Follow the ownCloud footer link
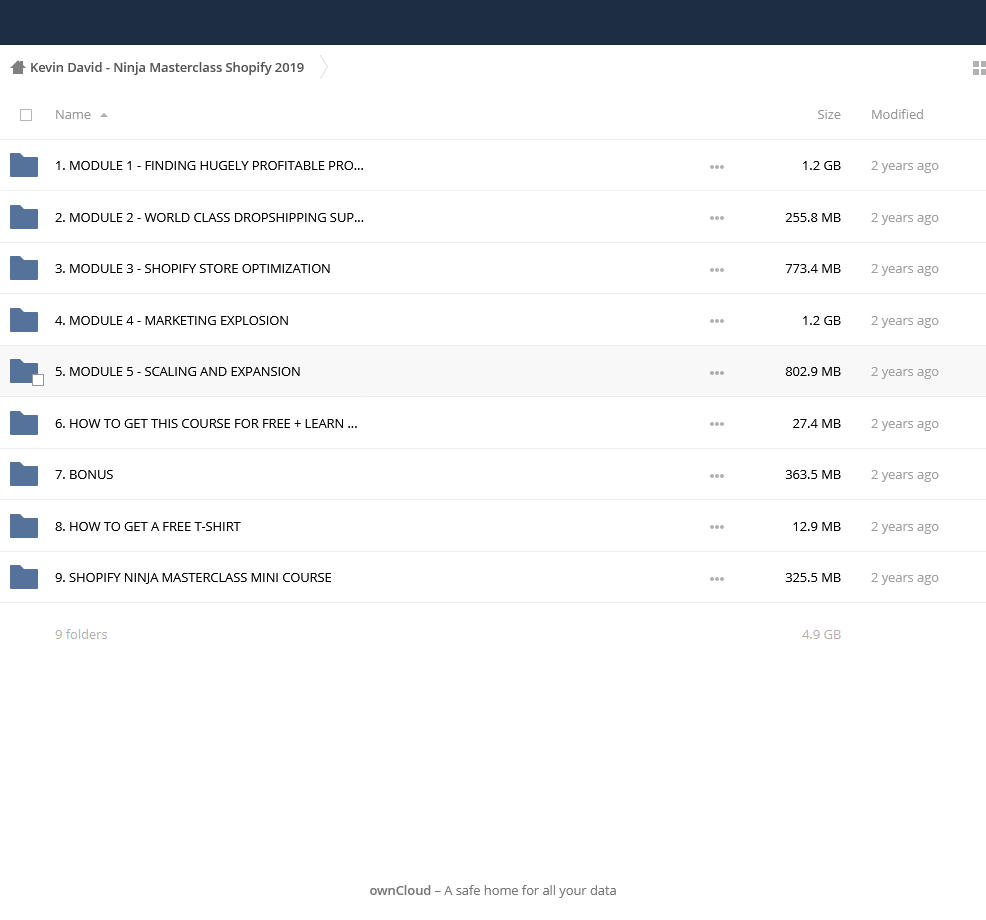Image resolution: width=986 pixels, height=920 pixels. 400,890
